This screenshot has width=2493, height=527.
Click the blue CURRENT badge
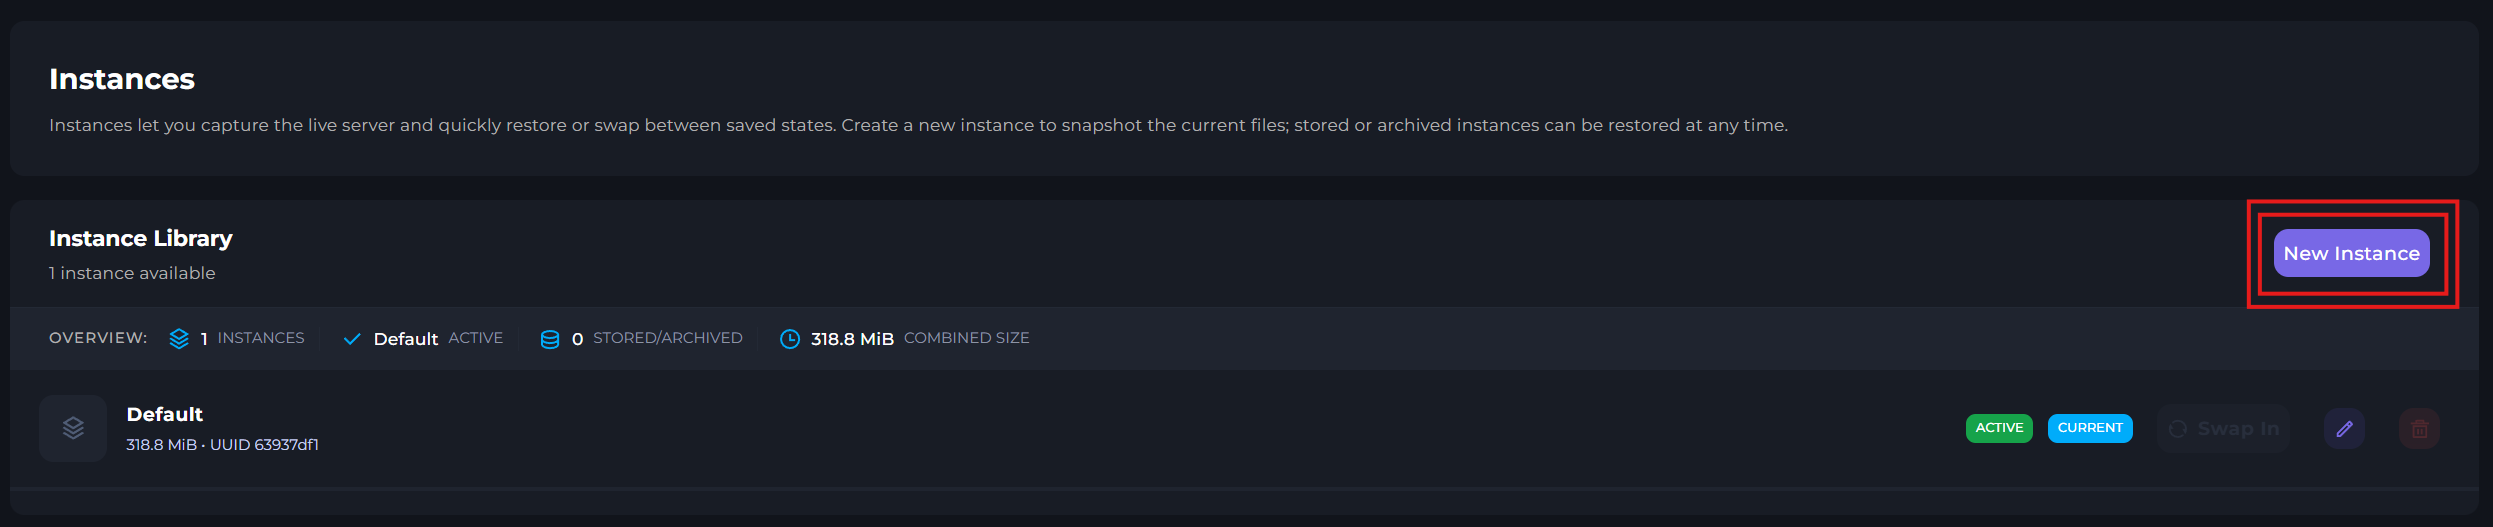pyautogui.click(x=2090, y=428)
